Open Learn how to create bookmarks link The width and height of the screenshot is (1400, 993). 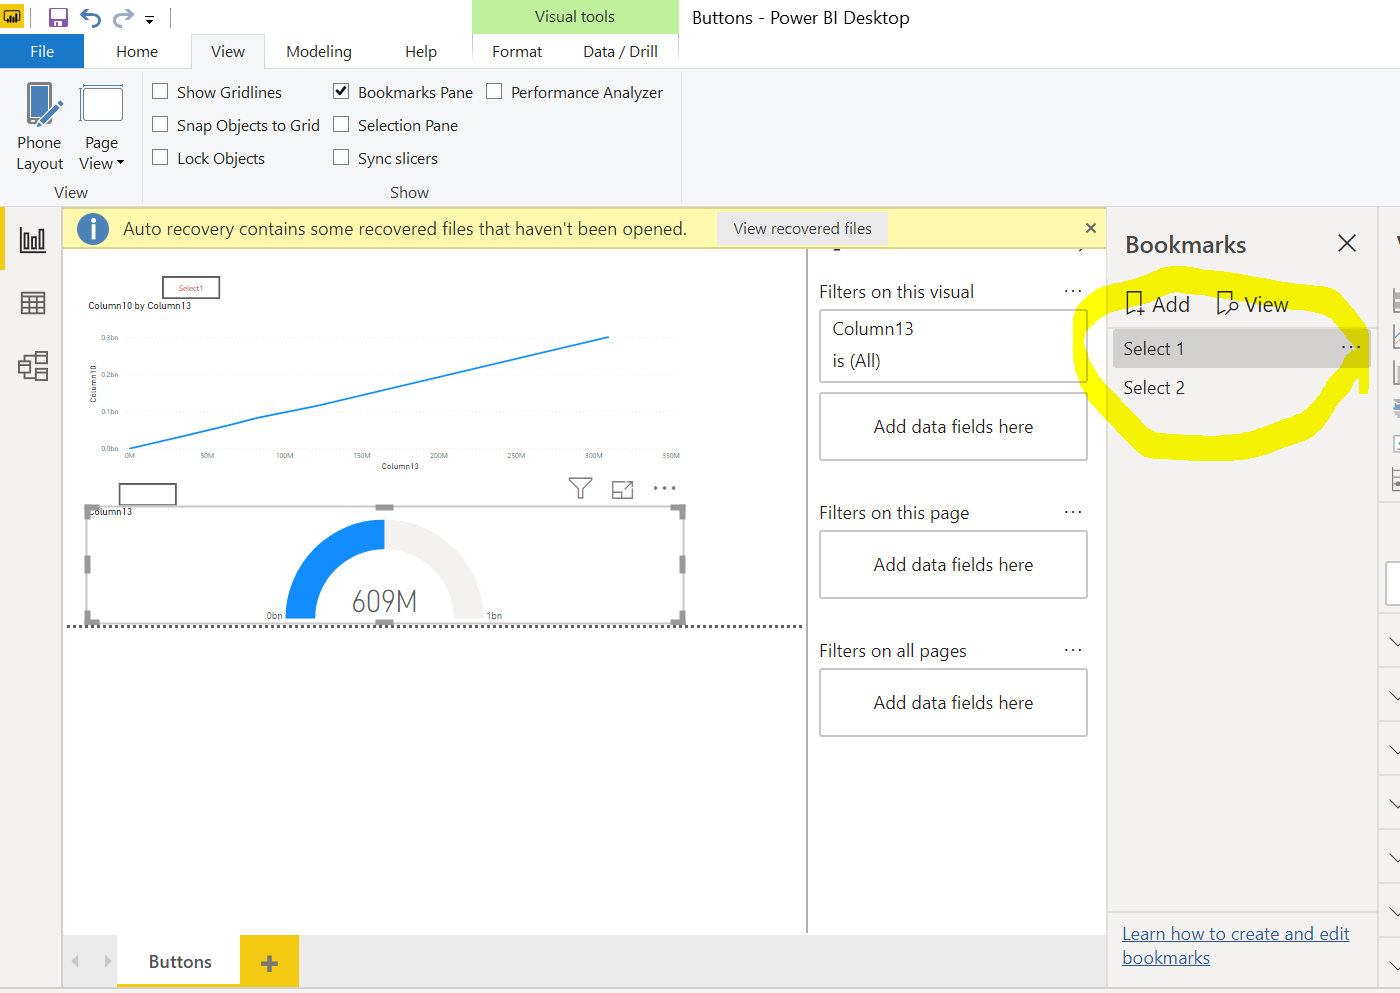pyautogui.click(x=1236, y=945)
